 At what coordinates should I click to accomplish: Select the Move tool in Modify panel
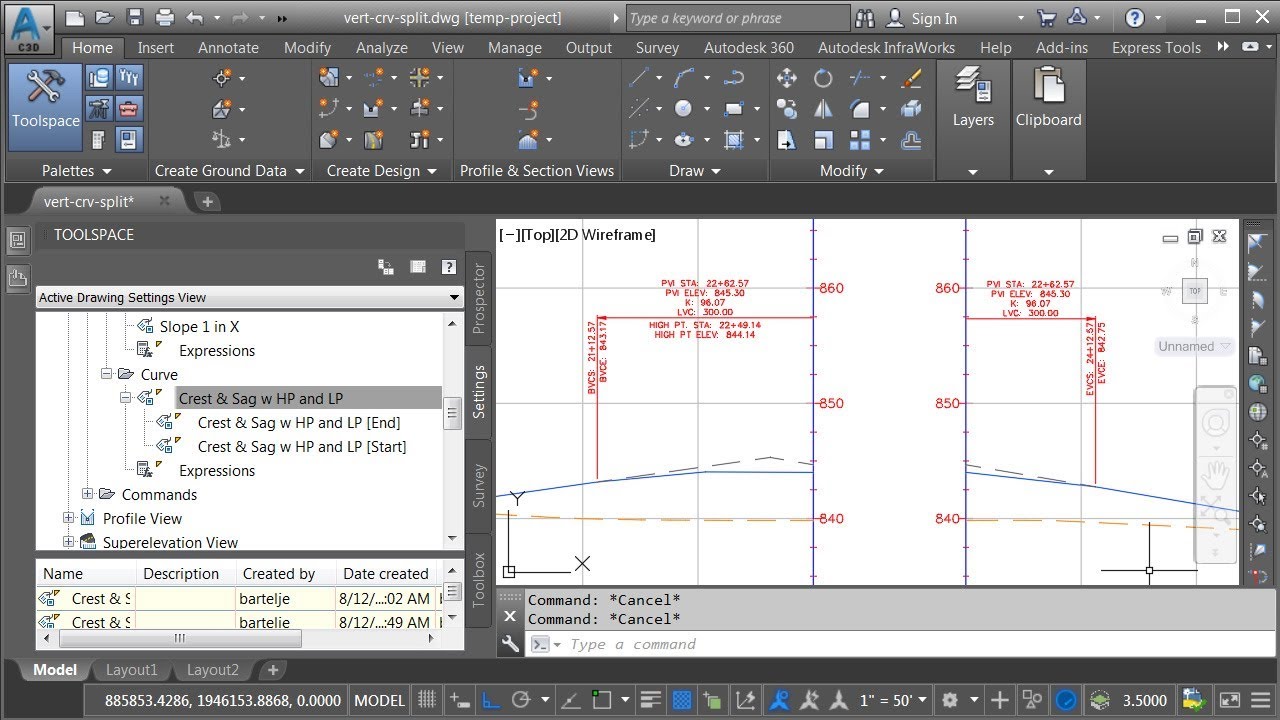pyautogui.click(x=787, y=78)
